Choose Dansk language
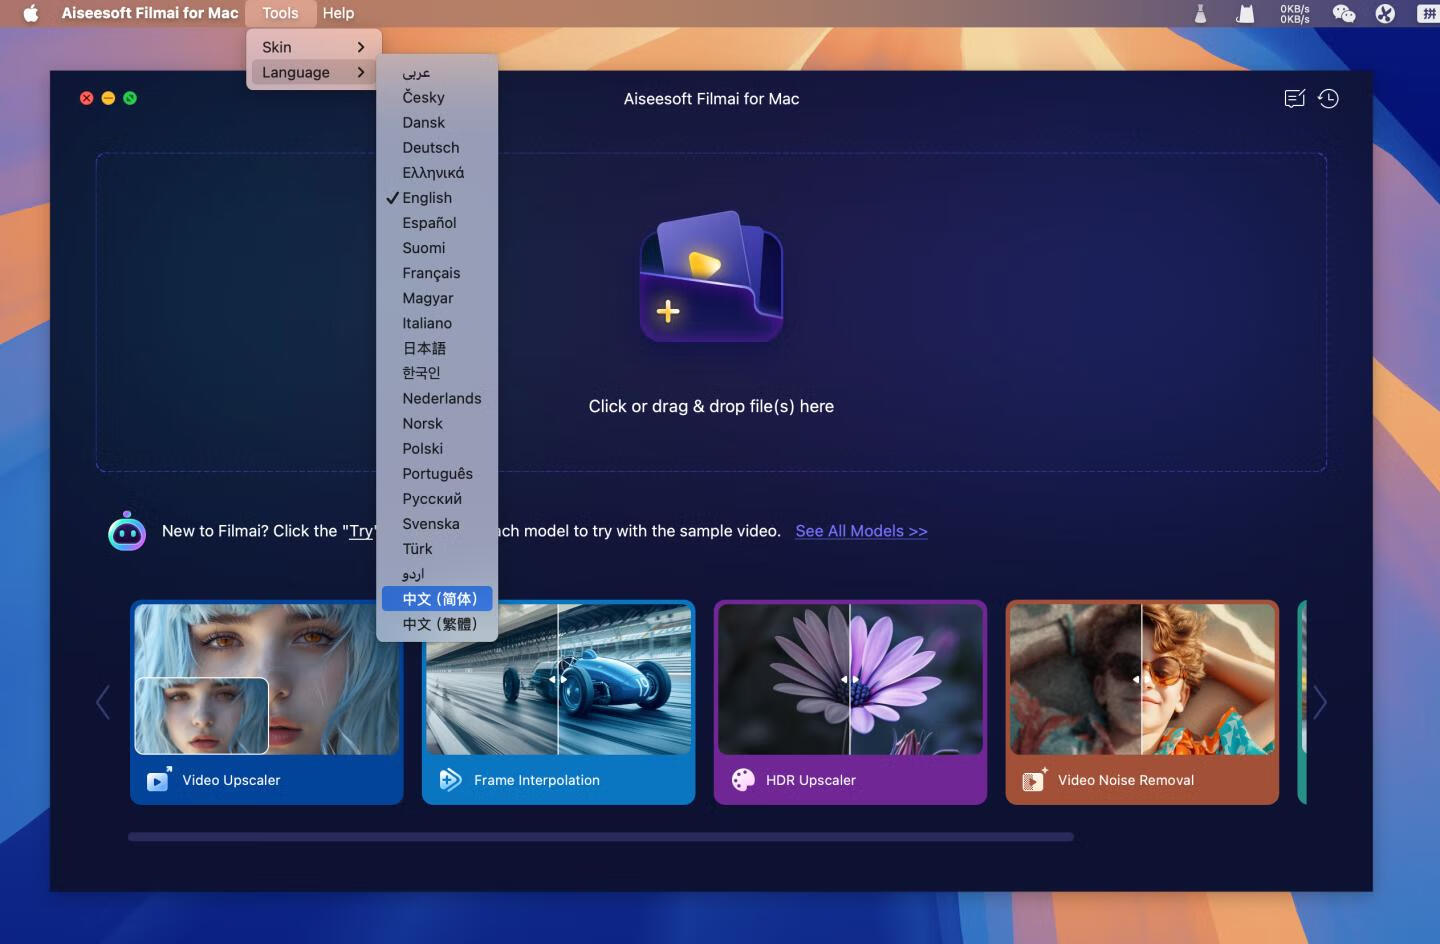 [x=436, y=123]
